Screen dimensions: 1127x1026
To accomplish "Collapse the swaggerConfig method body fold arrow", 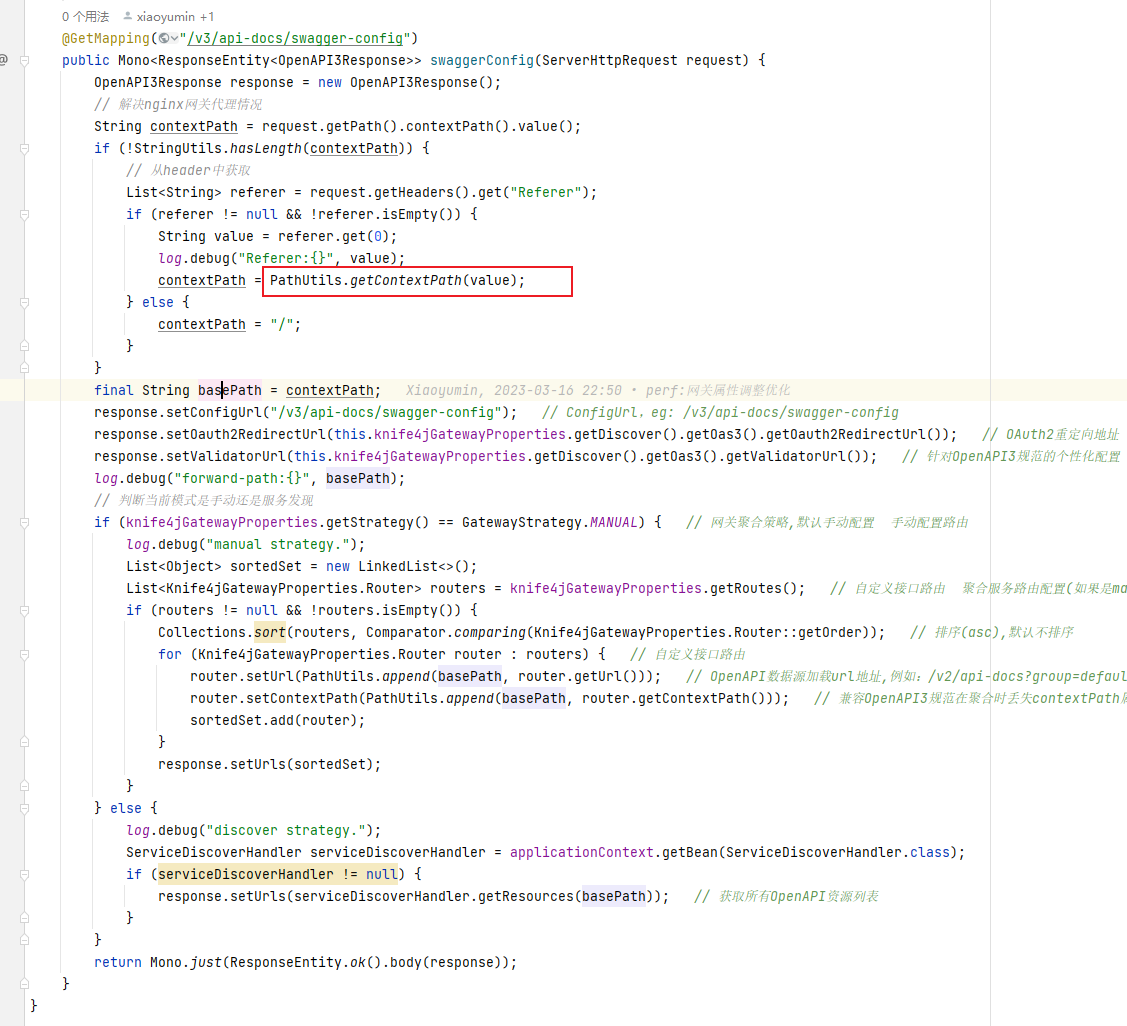I will click(22, 60).
